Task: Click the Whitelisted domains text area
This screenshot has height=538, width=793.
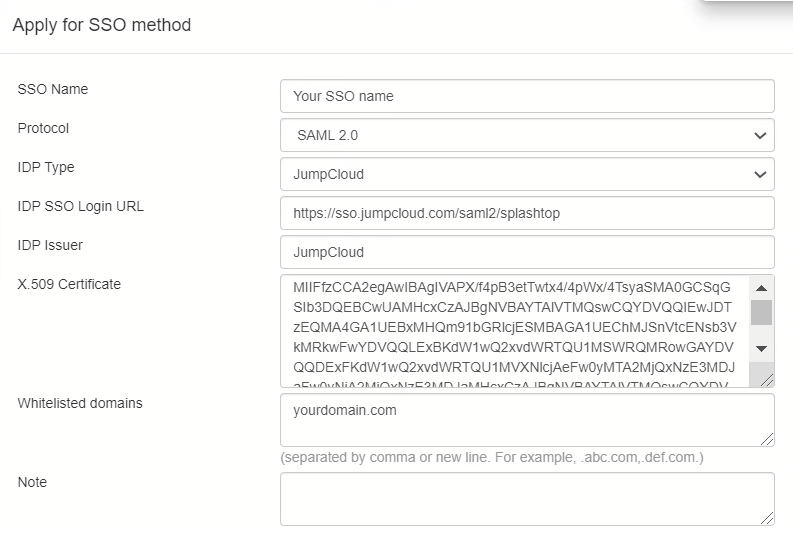Action: pos(527,420)
